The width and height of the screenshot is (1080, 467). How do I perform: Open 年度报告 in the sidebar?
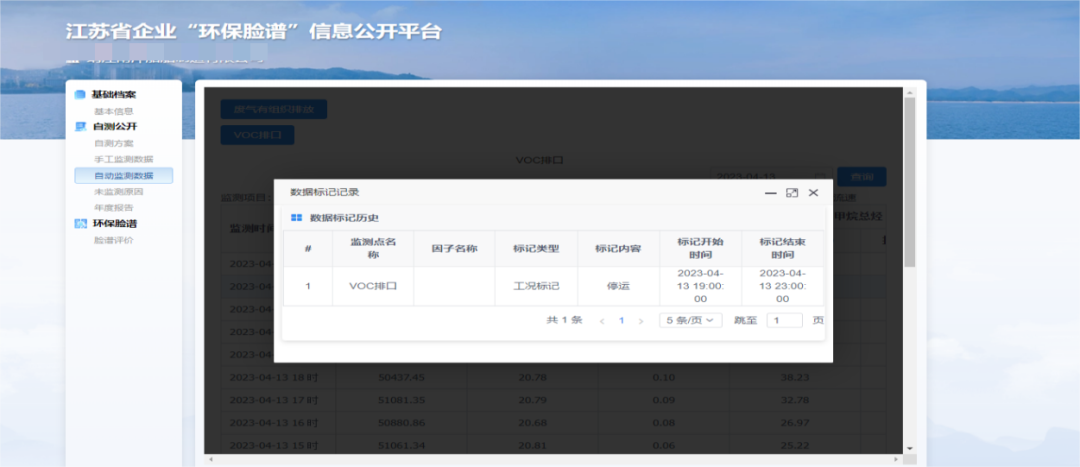pyautogui.click(x=113, y=207)
